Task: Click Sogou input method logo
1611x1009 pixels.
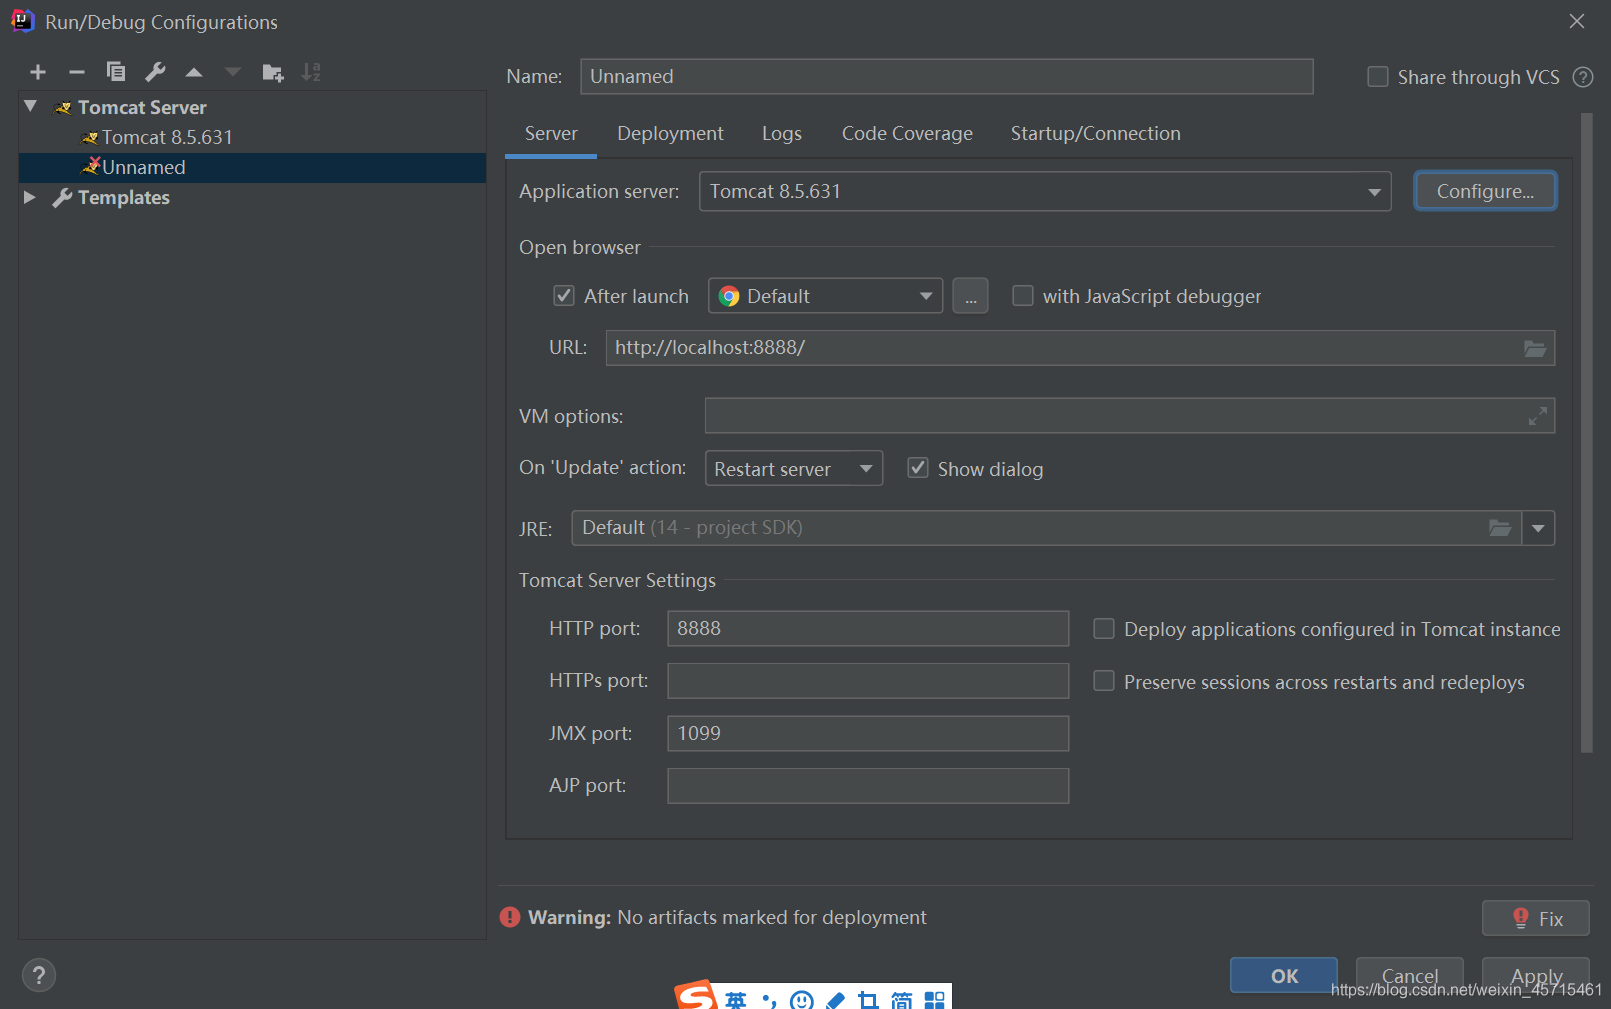Action: click(x=696, y=995)
